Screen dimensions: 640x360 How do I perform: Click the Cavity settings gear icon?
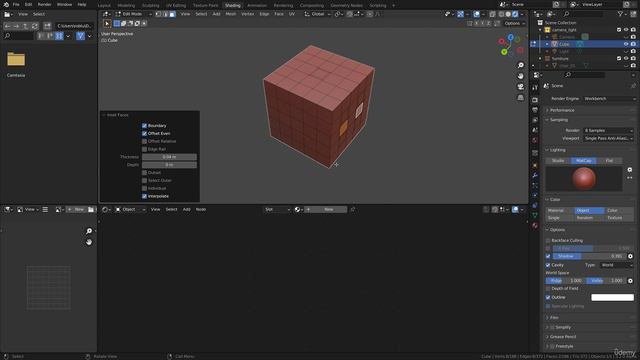(x=630, y=281)
